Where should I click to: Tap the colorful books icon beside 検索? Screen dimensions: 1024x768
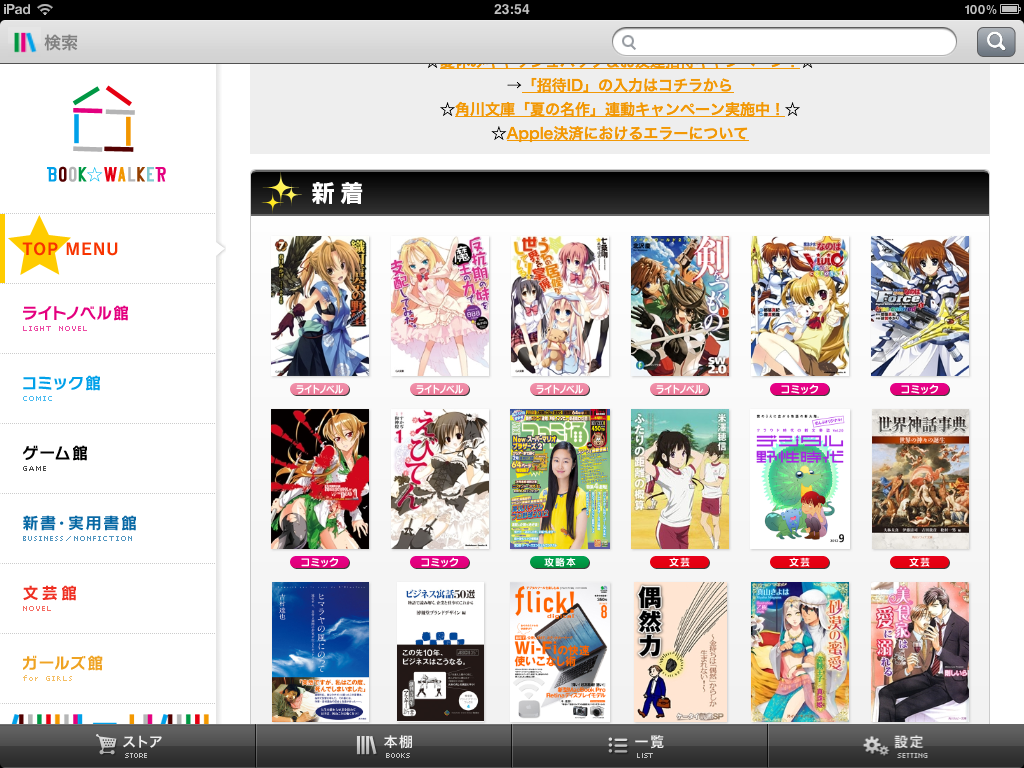tap(25, 42)
